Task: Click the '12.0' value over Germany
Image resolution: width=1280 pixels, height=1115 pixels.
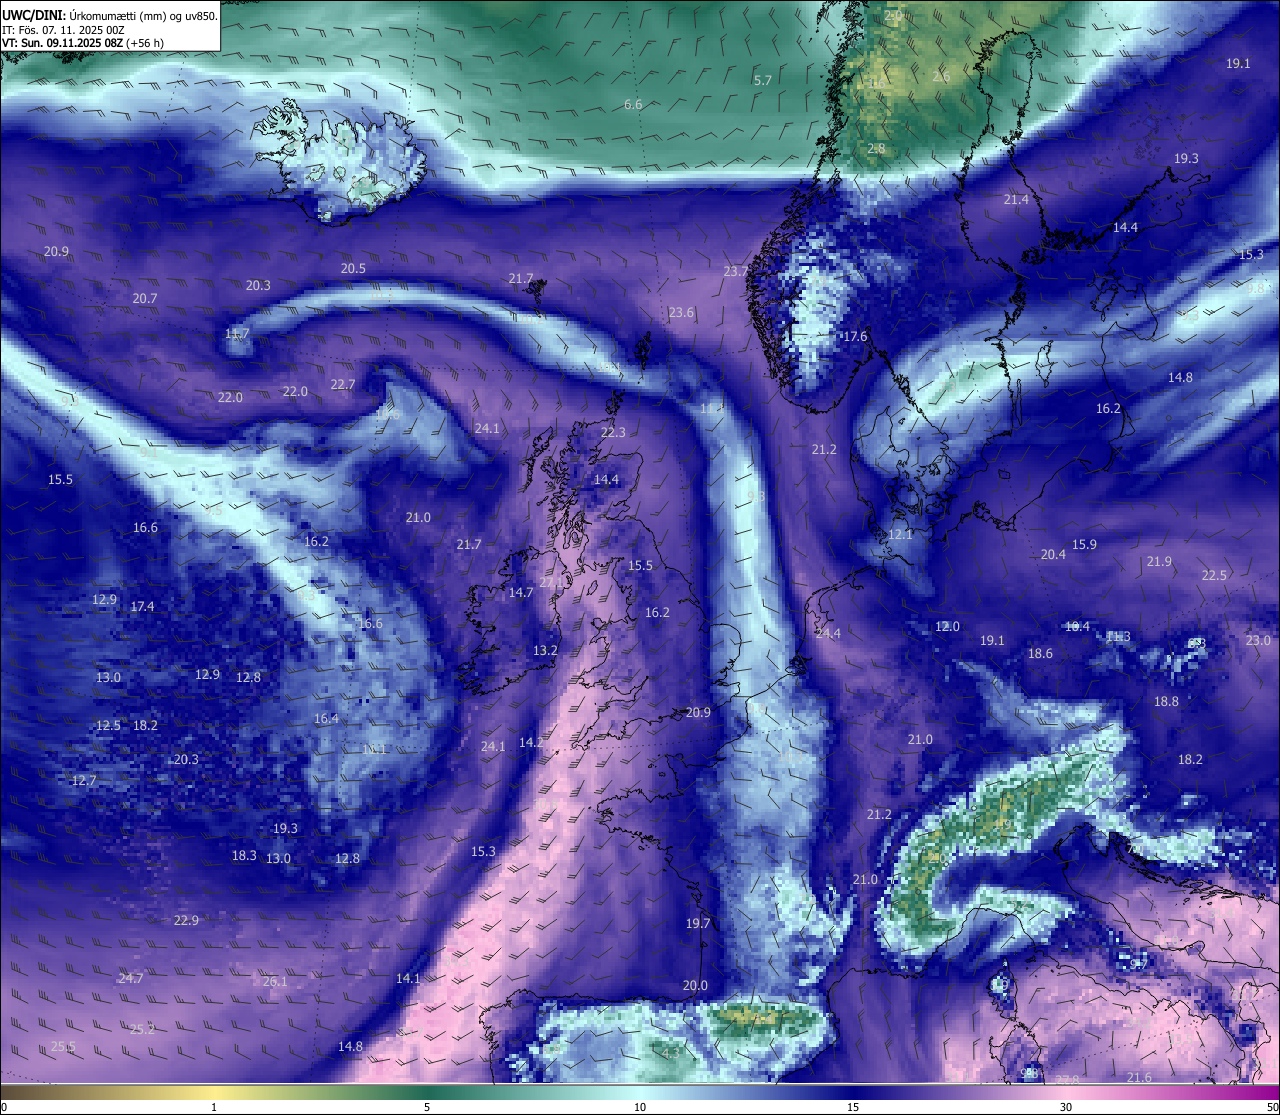Action: click(x=947, y=627)
